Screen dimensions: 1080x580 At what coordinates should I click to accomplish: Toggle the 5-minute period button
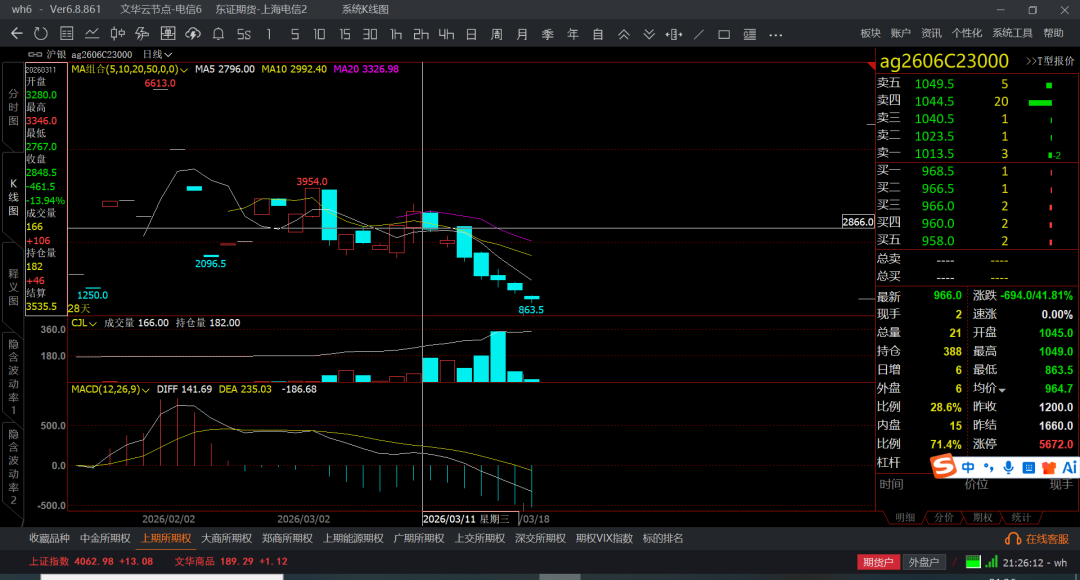coord(294,34)
